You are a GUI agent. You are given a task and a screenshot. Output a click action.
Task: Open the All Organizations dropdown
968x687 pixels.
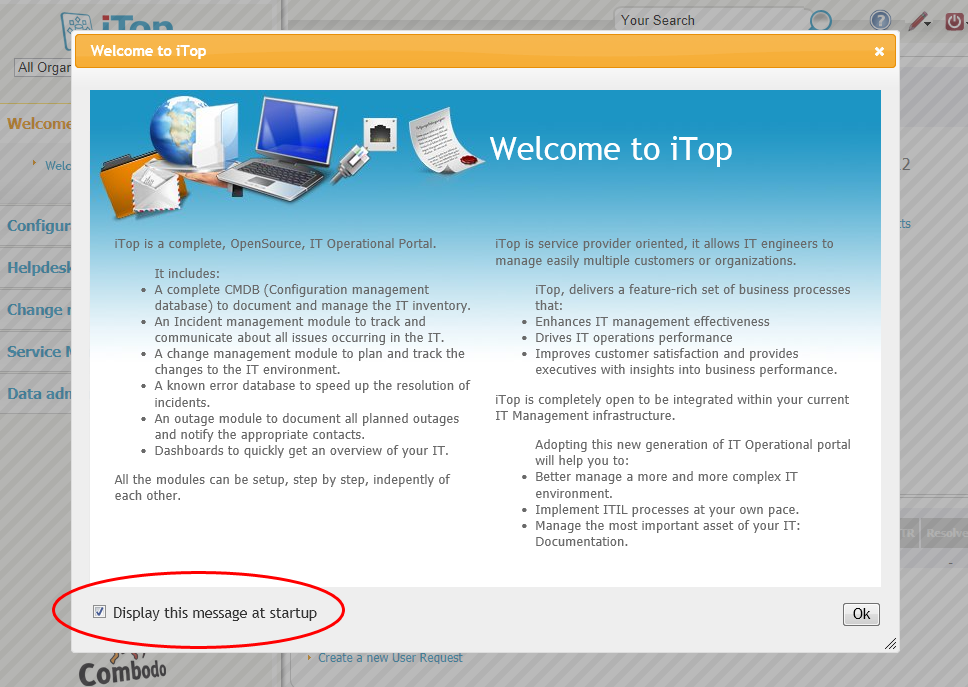click(42, 68)
